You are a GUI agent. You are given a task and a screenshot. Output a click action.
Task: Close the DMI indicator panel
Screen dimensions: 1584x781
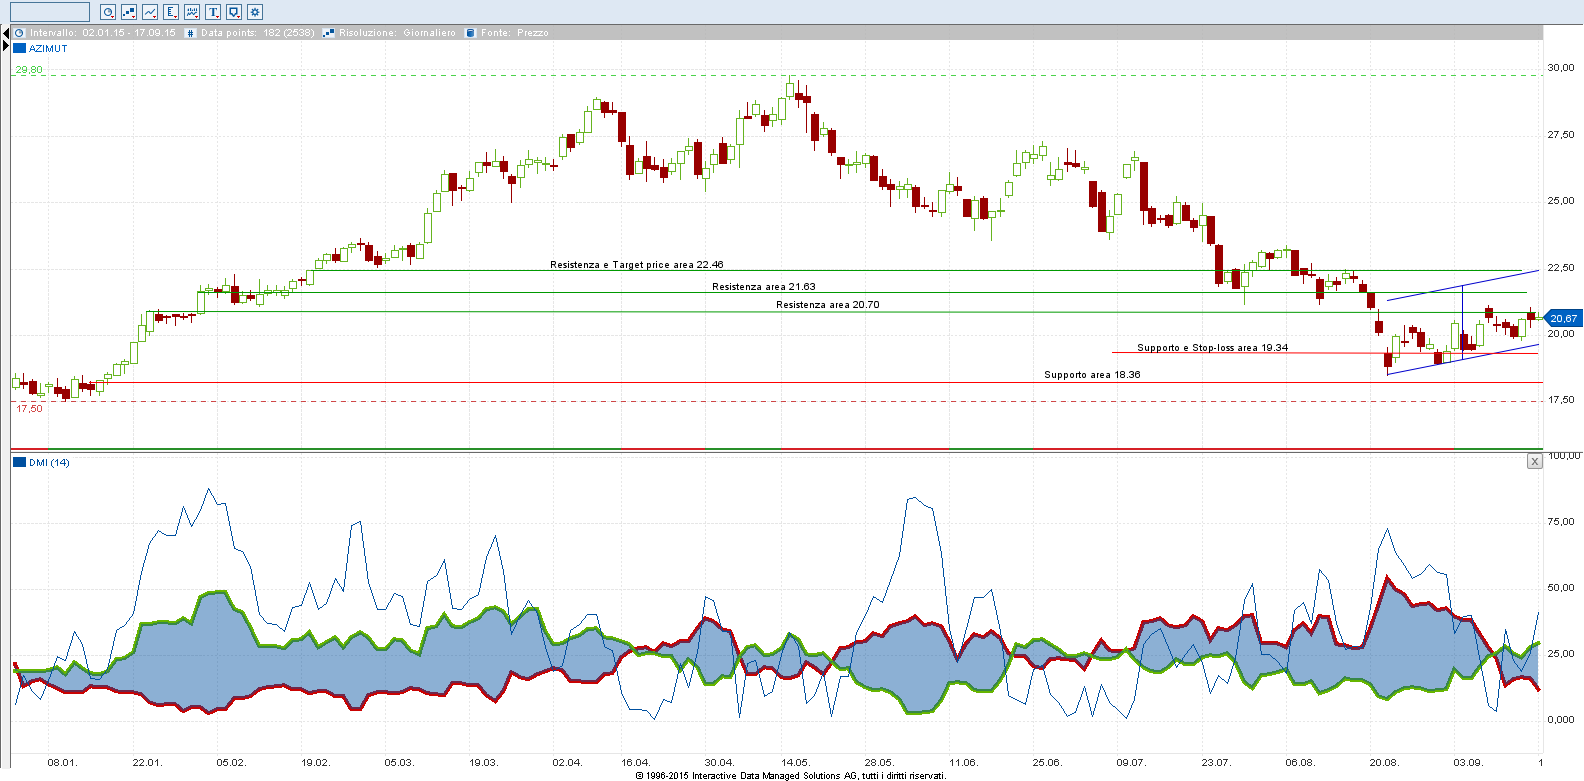tap(1535, 461)
